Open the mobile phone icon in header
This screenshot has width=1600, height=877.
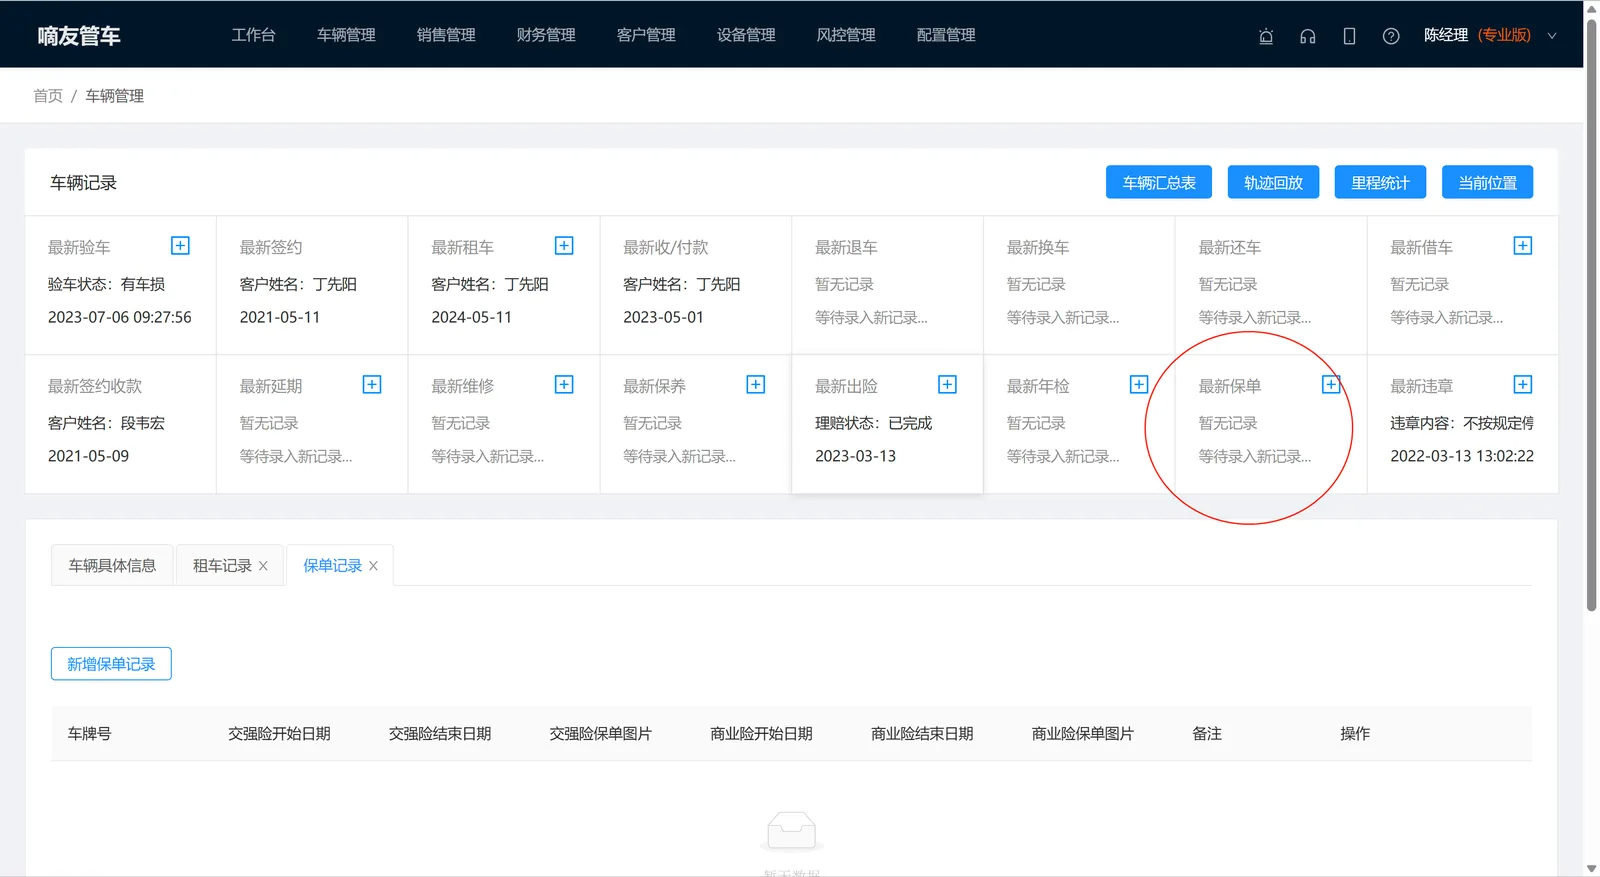pyautogui.click(x=1349, y=36)
